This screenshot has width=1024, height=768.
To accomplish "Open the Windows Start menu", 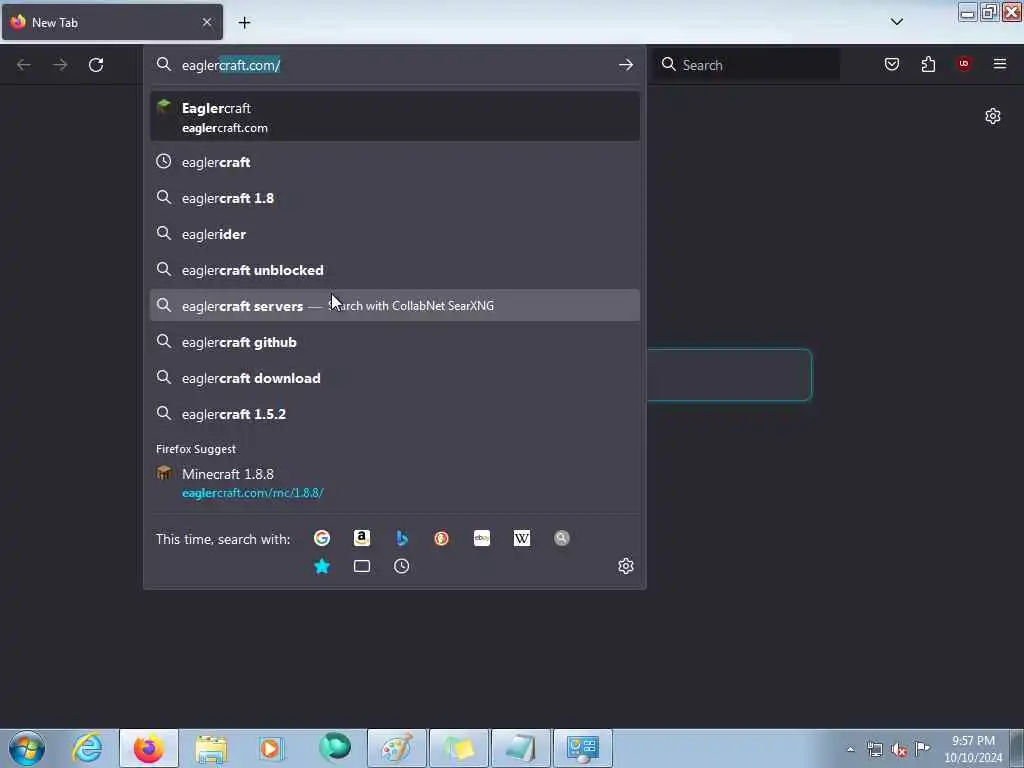I will click(27, 748).
